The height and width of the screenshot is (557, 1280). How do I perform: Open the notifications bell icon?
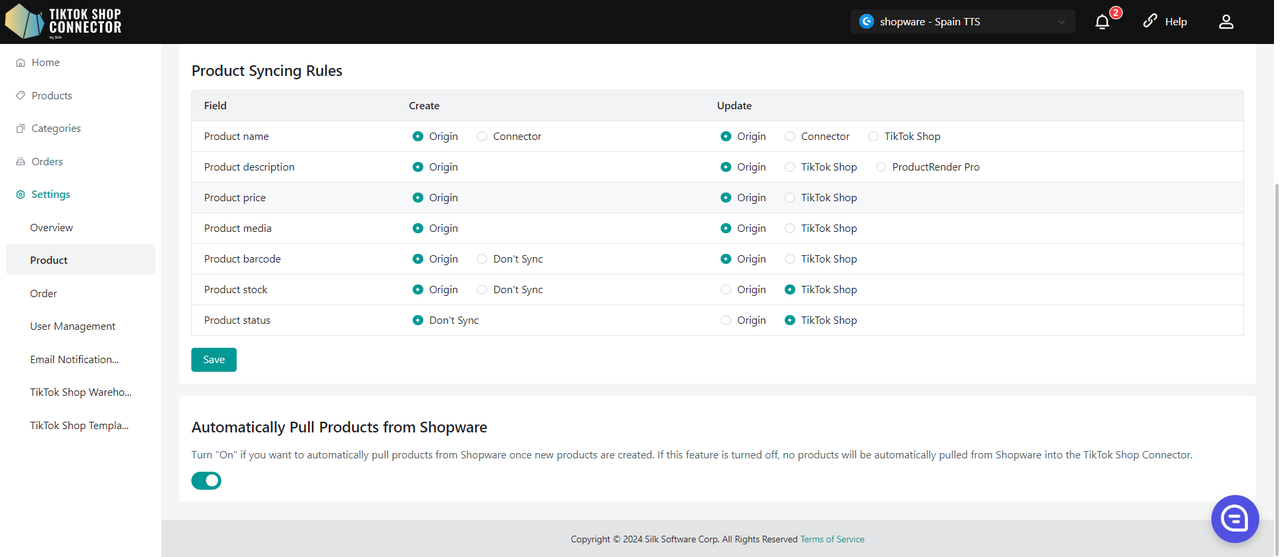point(1102,22)
